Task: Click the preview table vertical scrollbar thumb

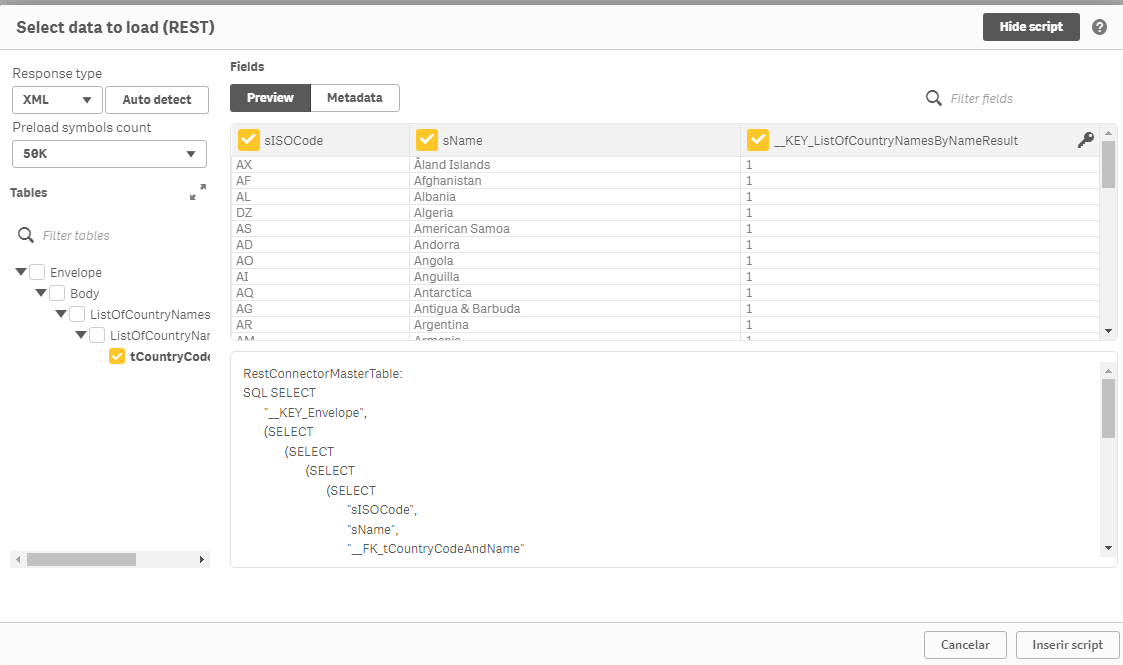Action: coord(1109,164)
